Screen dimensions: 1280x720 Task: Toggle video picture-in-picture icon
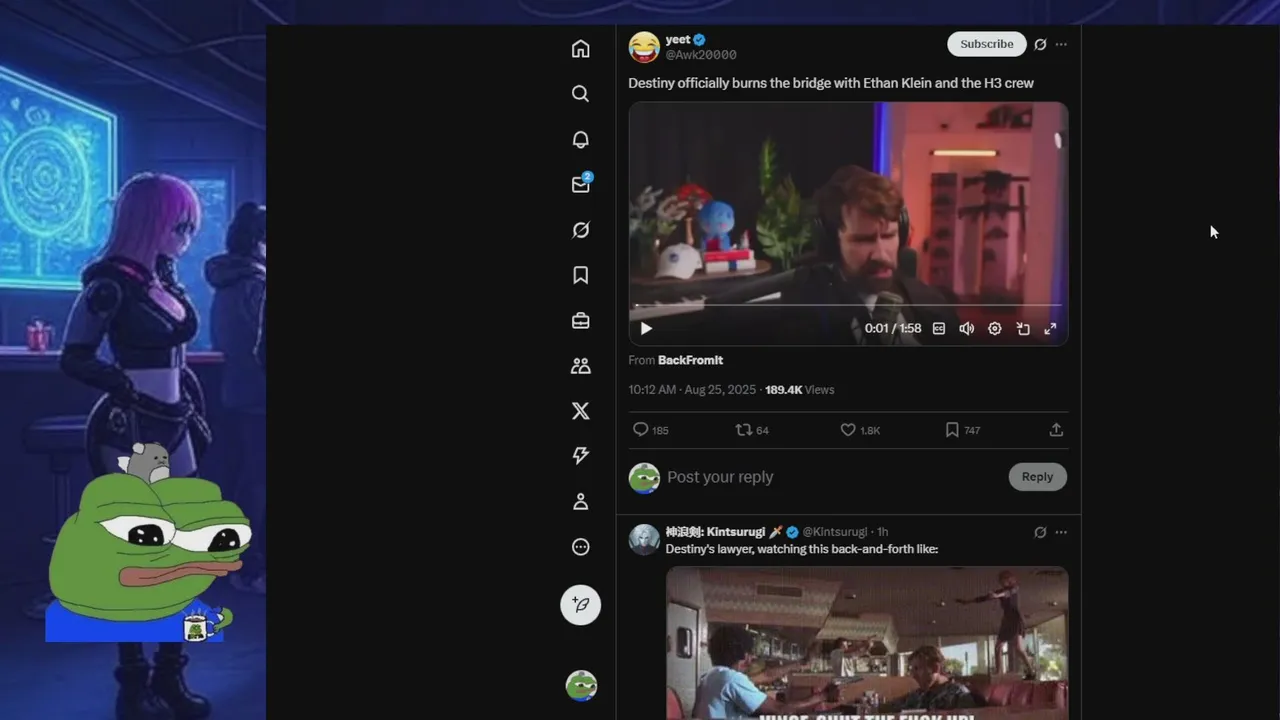tap(1023, 328)
